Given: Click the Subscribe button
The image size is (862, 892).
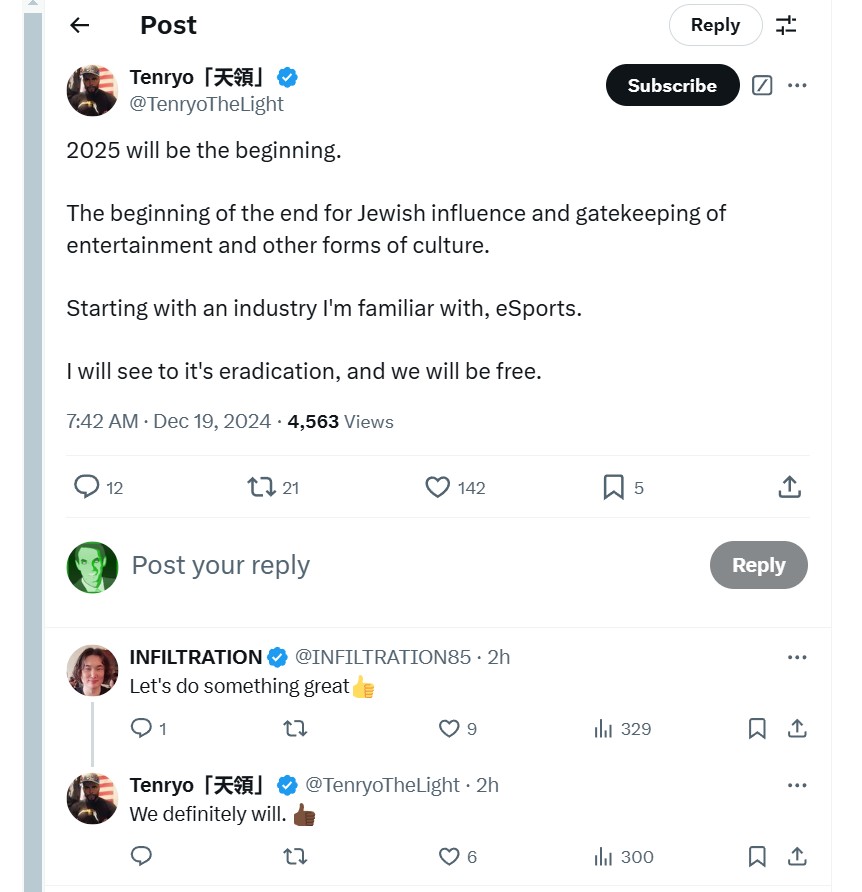Looking at the screenshot, I should [672, 86].
